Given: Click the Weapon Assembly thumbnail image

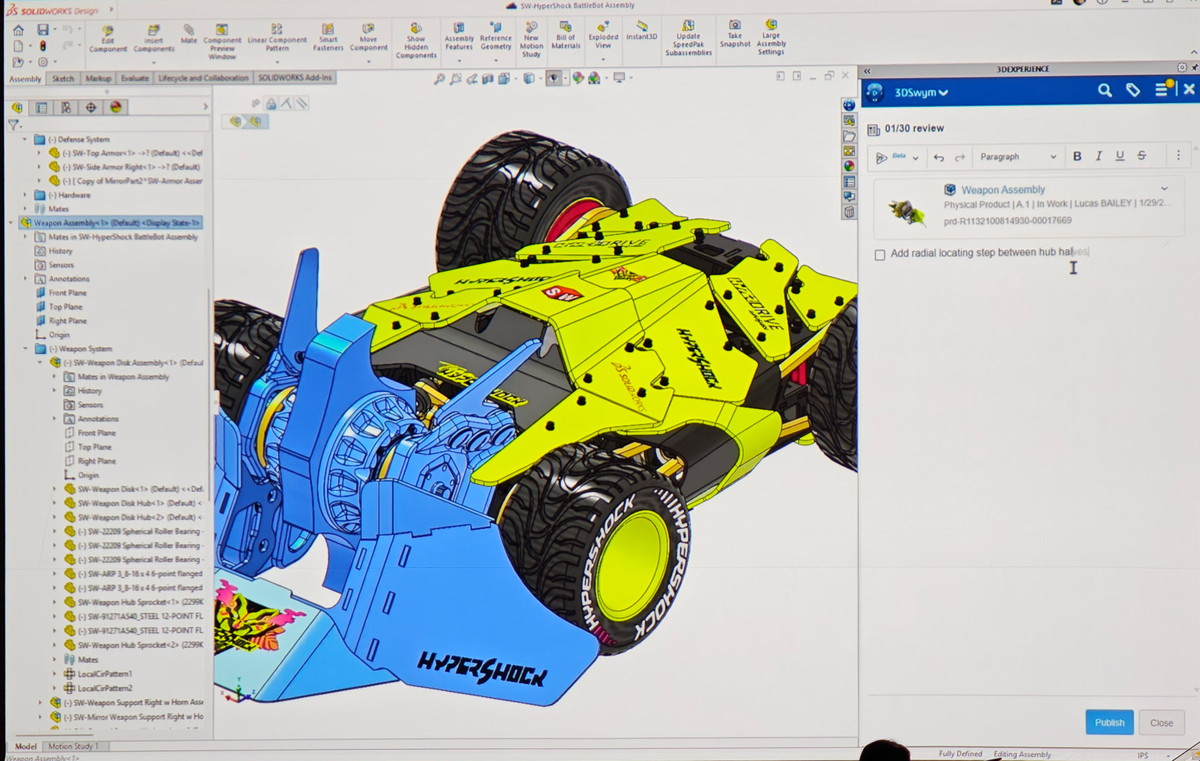Looking at the screenshot, I should pos(907,211).
